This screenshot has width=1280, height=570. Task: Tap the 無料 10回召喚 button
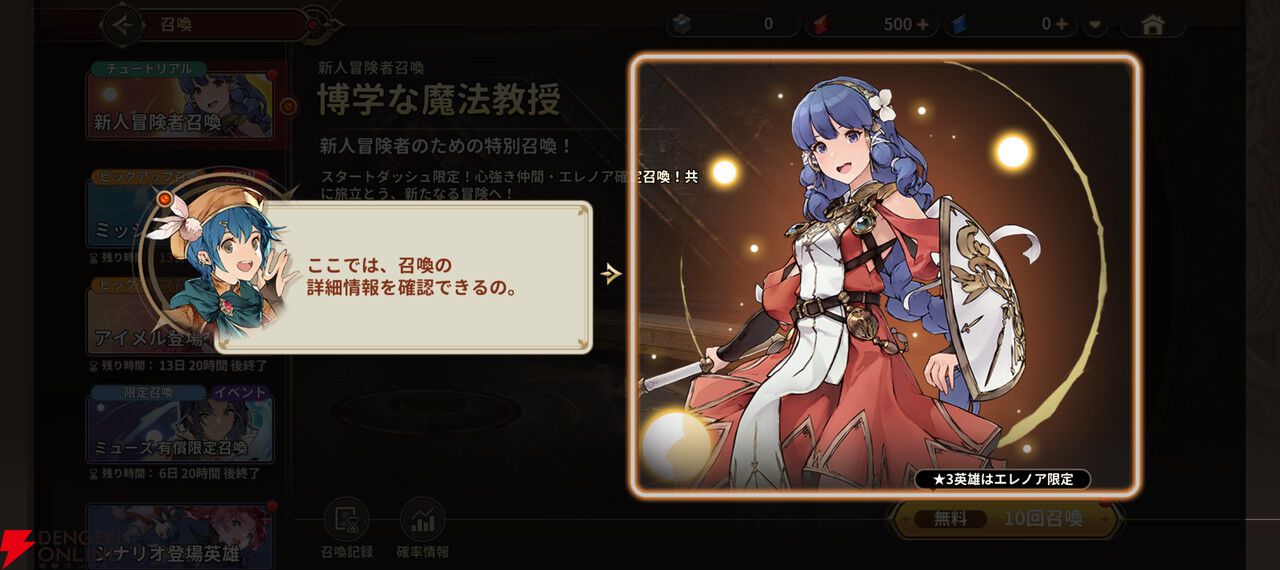click(x=1004, y=519)
